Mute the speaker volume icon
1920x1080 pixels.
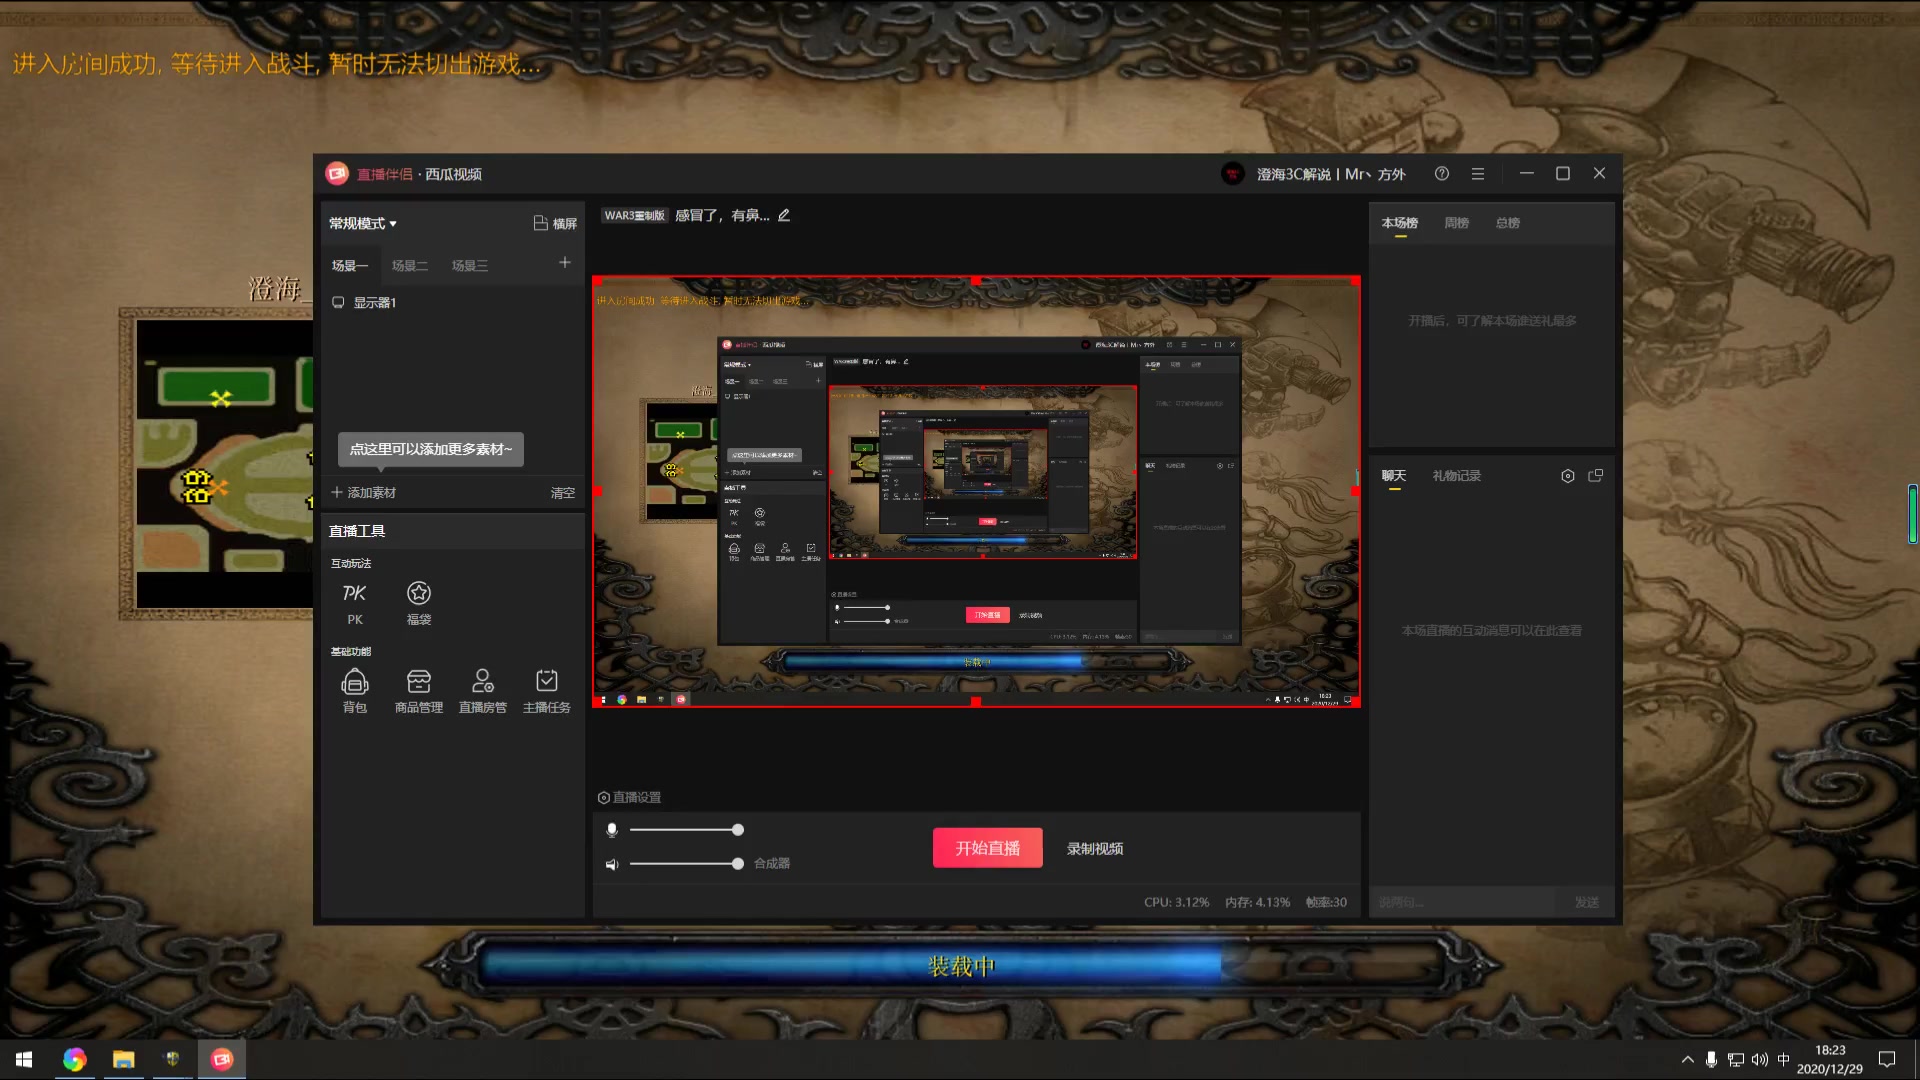[x=612, y=864]
